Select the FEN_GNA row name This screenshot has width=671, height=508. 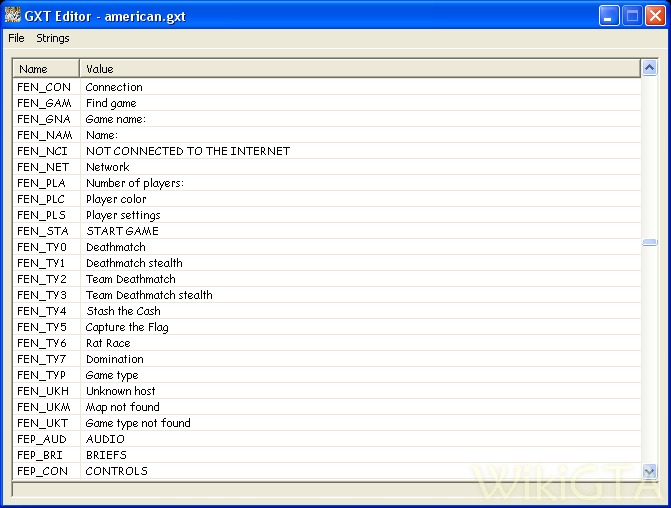[44, 119]
